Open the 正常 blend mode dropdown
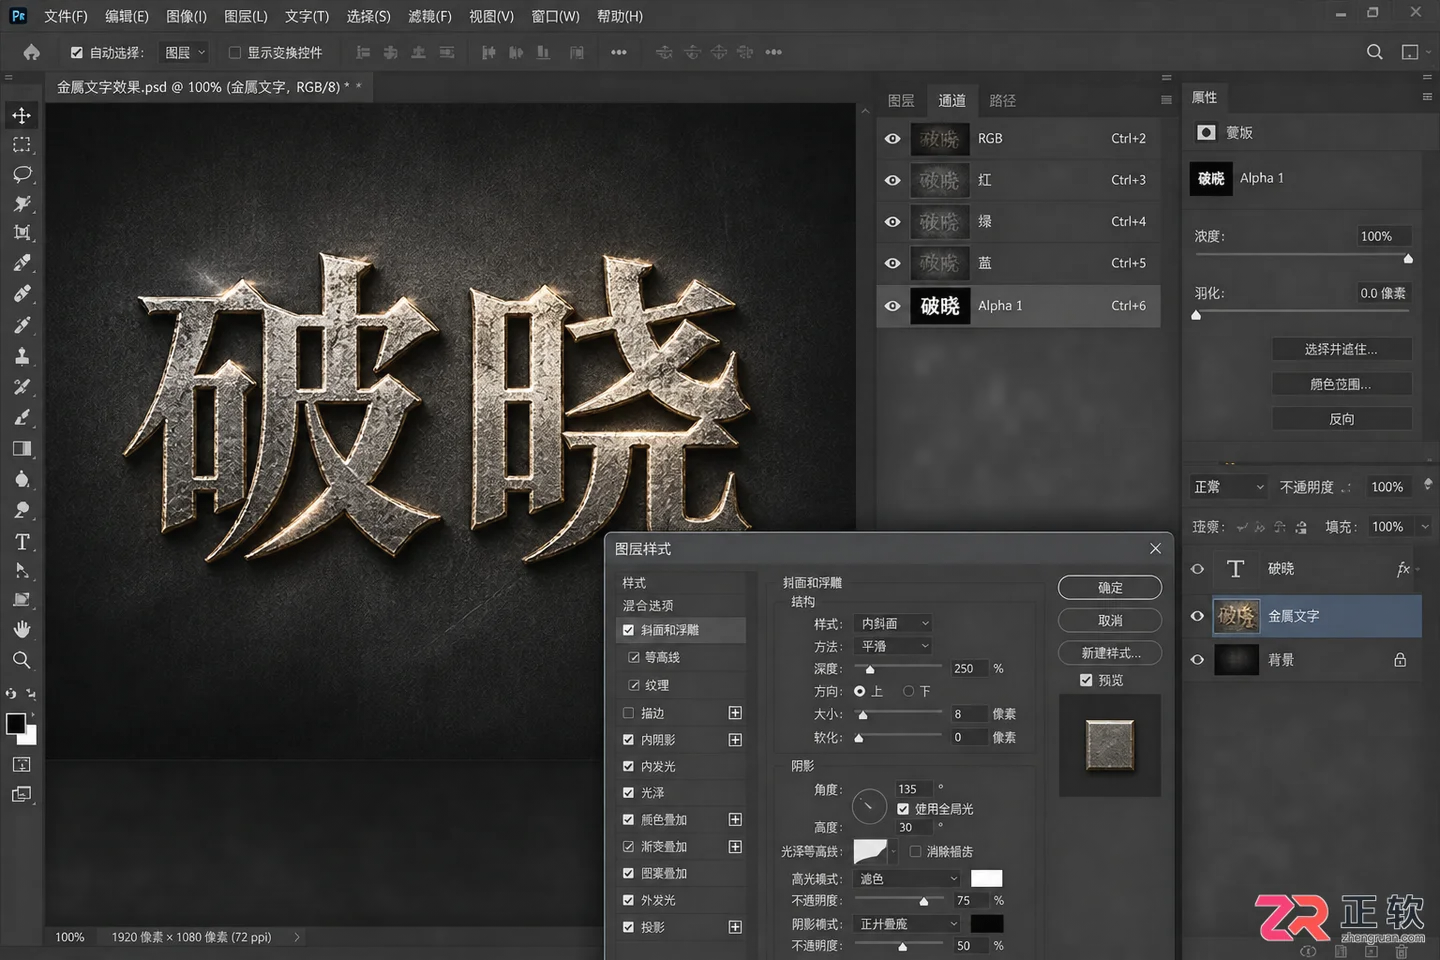Viewport: 1440px width, 960px height. click(1229, 487)
